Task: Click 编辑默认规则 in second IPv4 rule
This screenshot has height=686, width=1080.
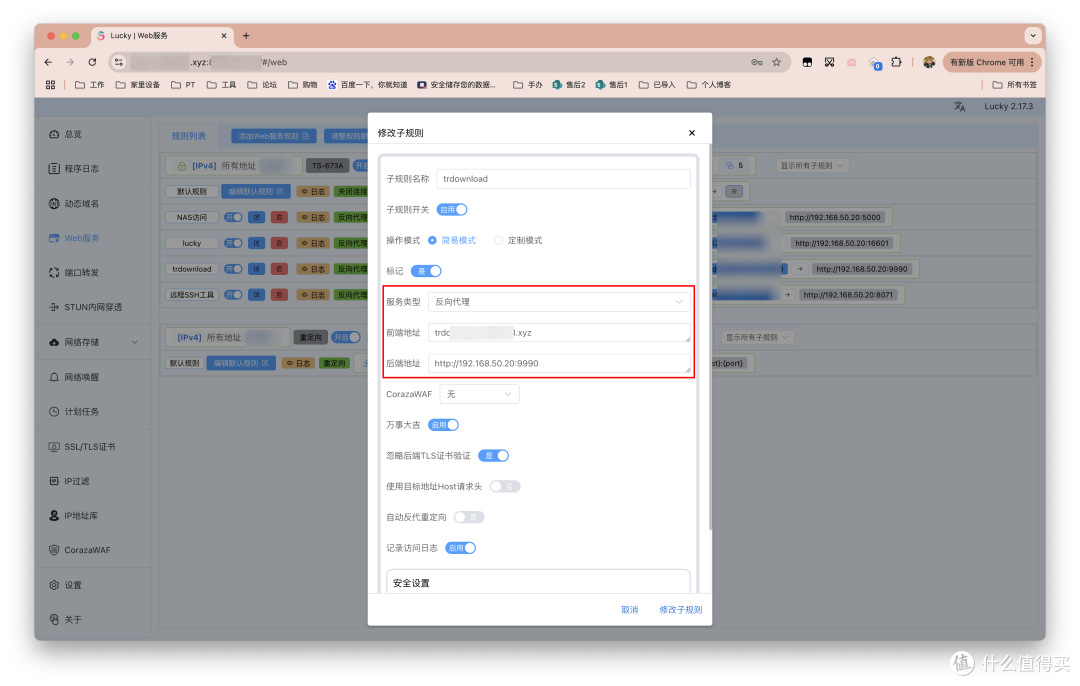Action: 241,363
